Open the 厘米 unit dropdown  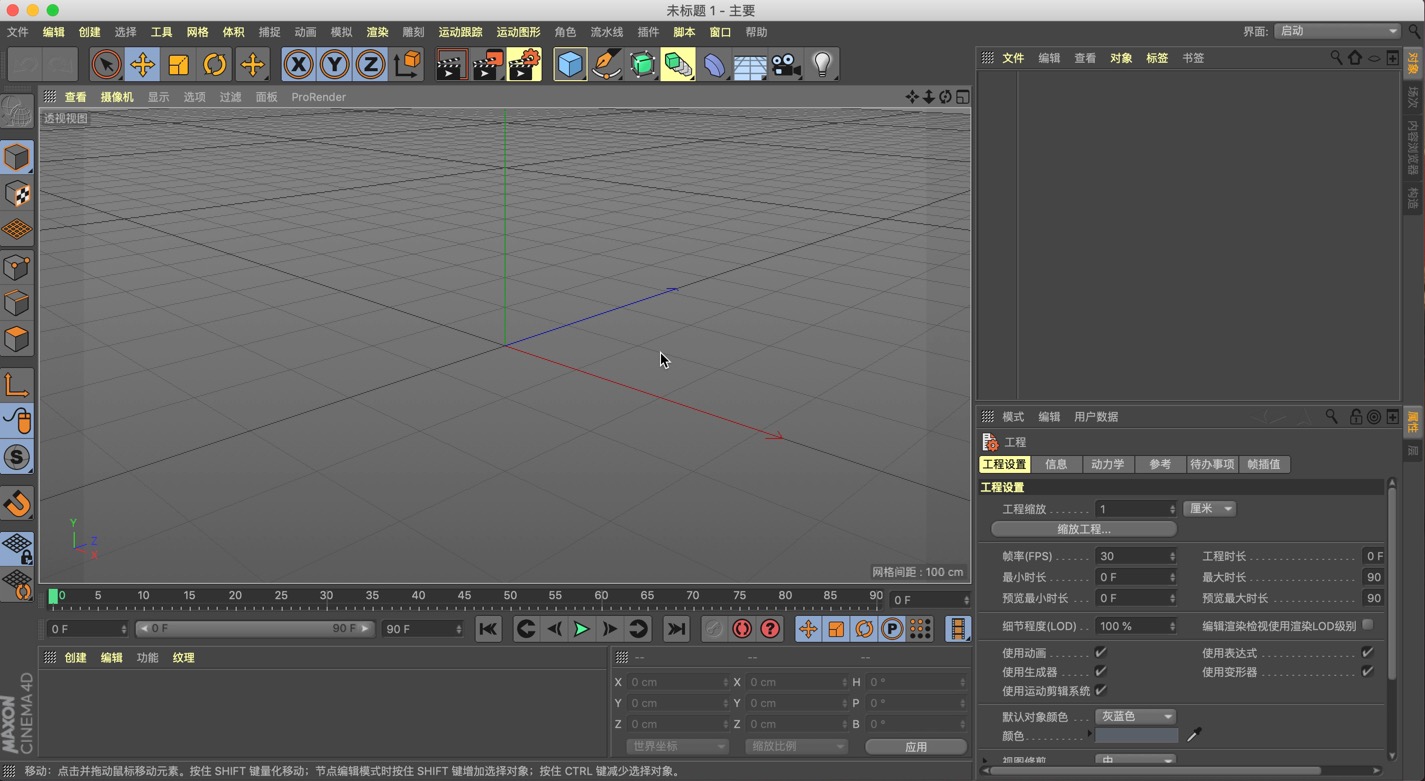(x=1210, y=509)
